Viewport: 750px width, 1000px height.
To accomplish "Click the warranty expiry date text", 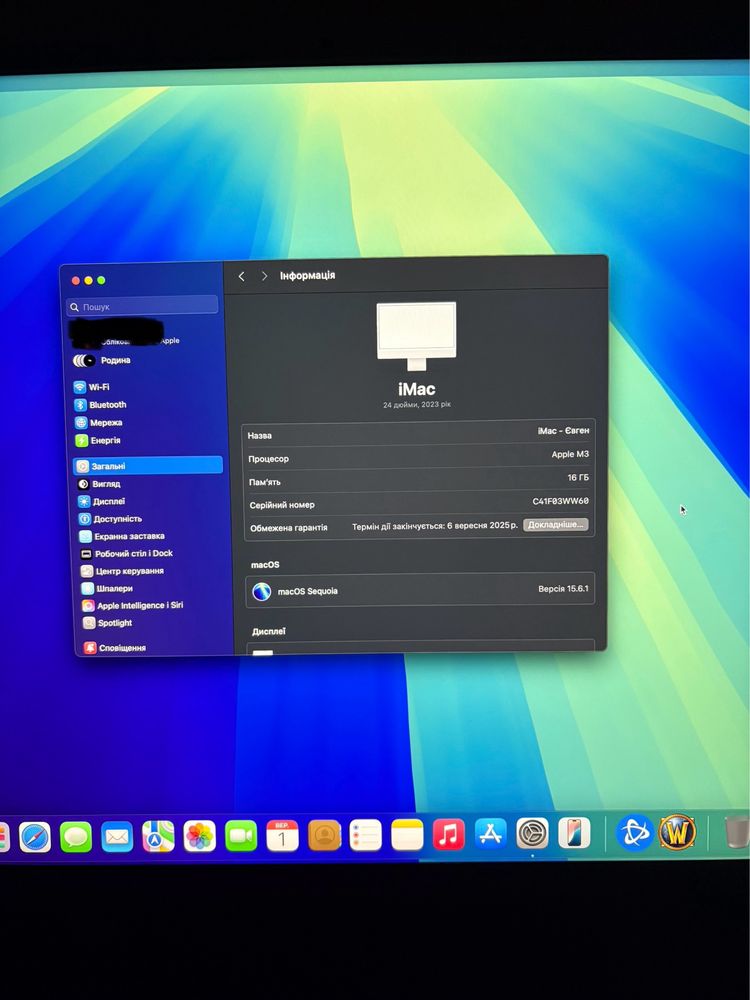I will [435, 526].
